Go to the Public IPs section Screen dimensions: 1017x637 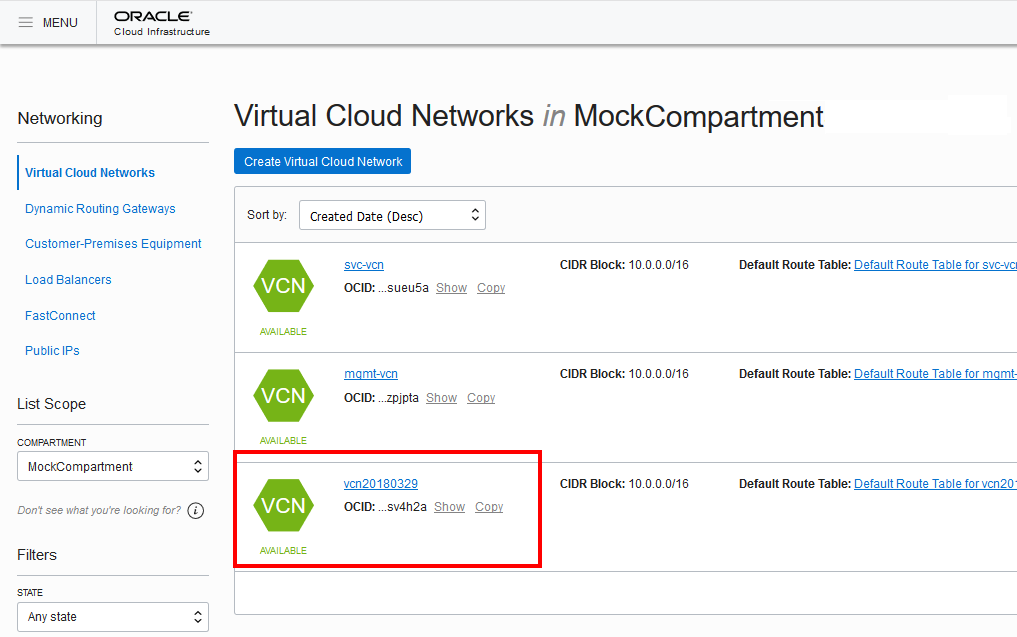[x=52, y=350]
